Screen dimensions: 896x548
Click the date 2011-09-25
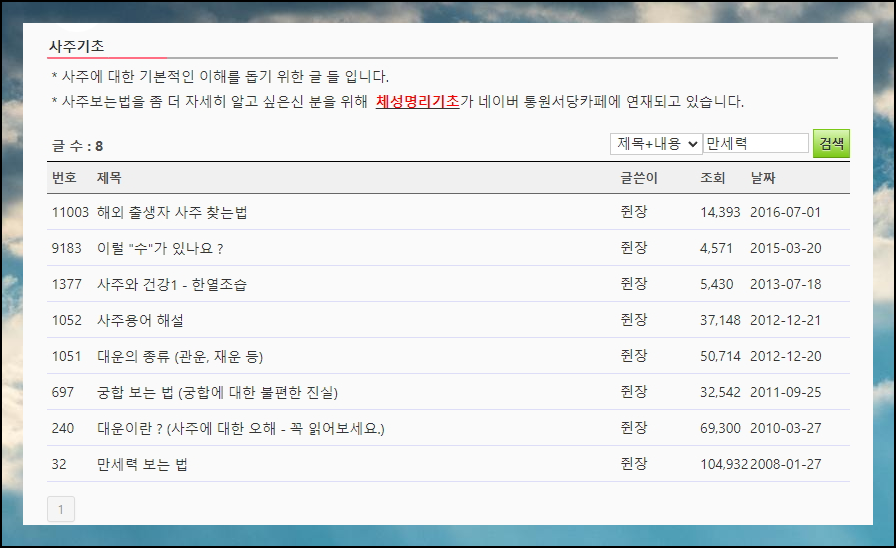coord(786,393)
